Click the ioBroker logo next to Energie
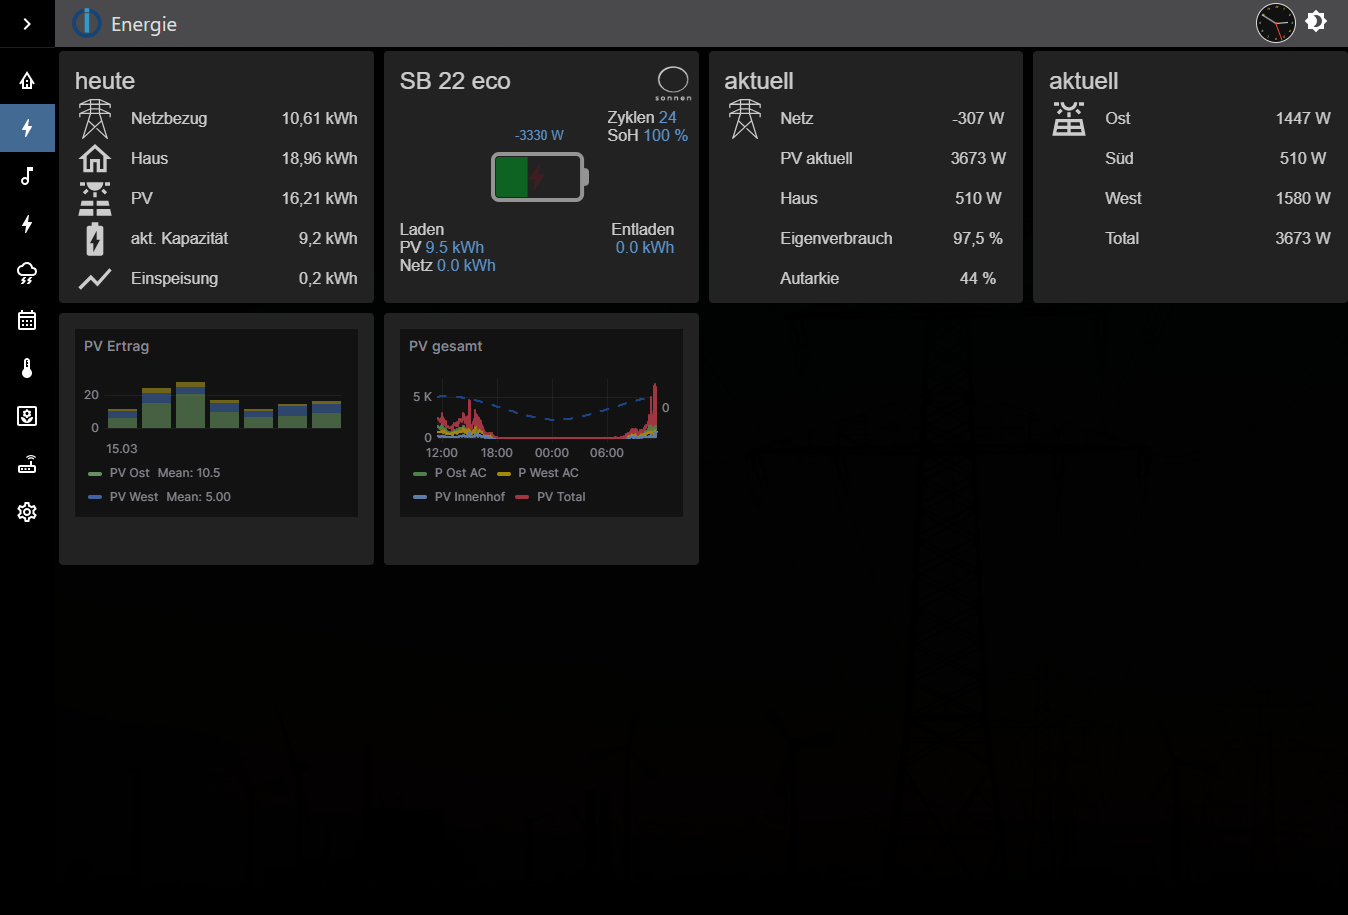 tap(87, 22)
